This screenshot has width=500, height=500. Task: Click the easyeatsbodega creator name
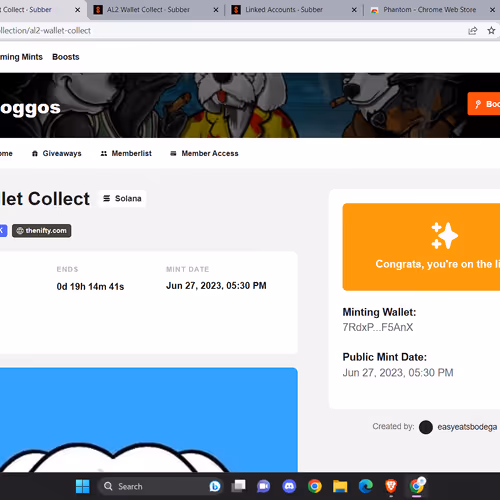pos(467,427)
